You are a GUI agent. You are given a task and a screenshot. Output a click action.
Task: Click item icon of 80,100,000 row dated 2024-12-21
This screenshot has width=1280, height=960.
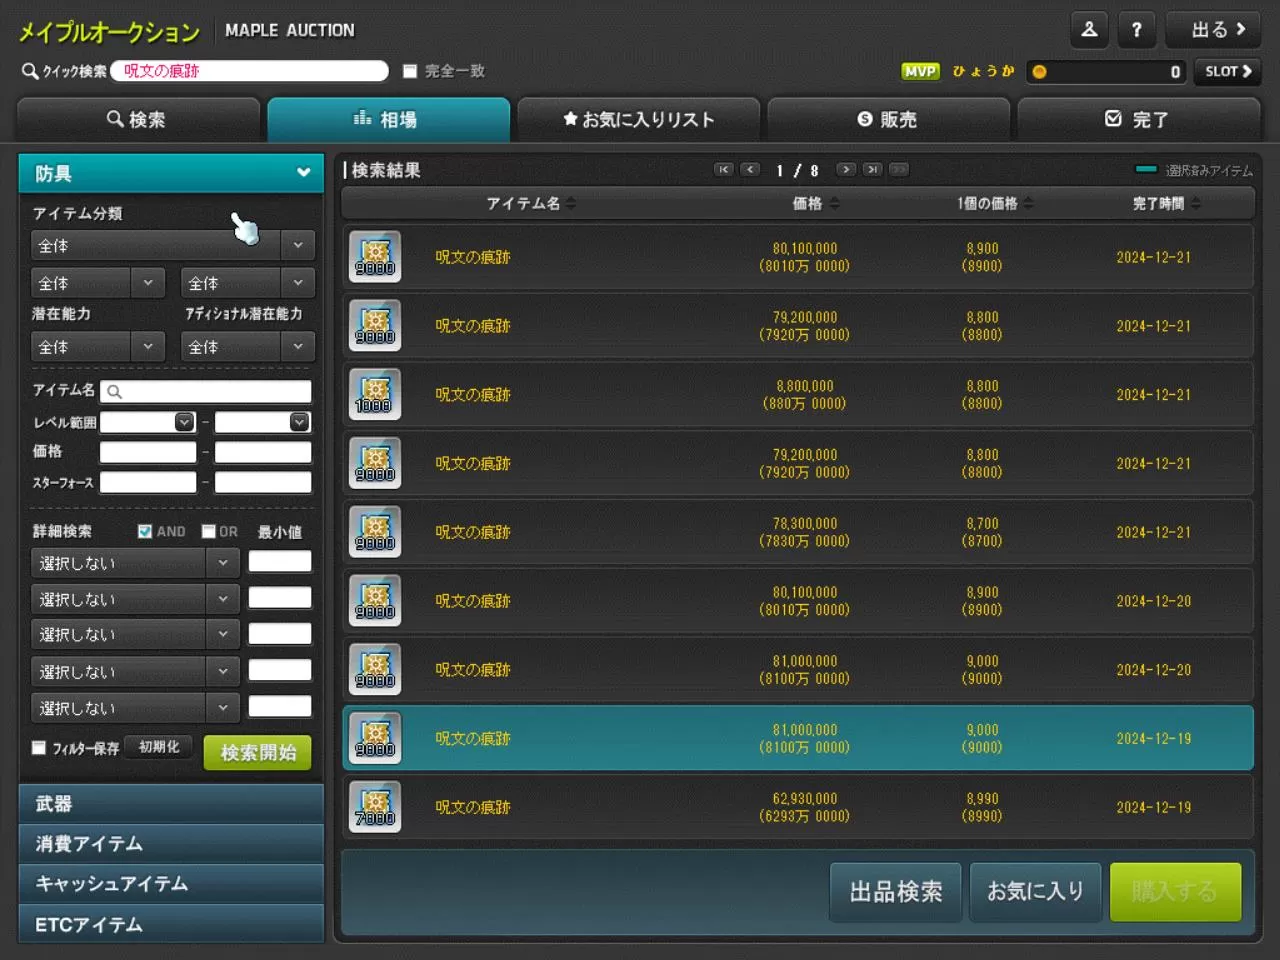coord(375,257)
